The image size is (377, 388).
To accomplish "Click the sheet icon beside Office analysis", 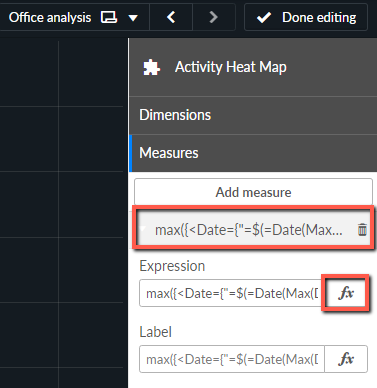I will (x=109, y=17).
